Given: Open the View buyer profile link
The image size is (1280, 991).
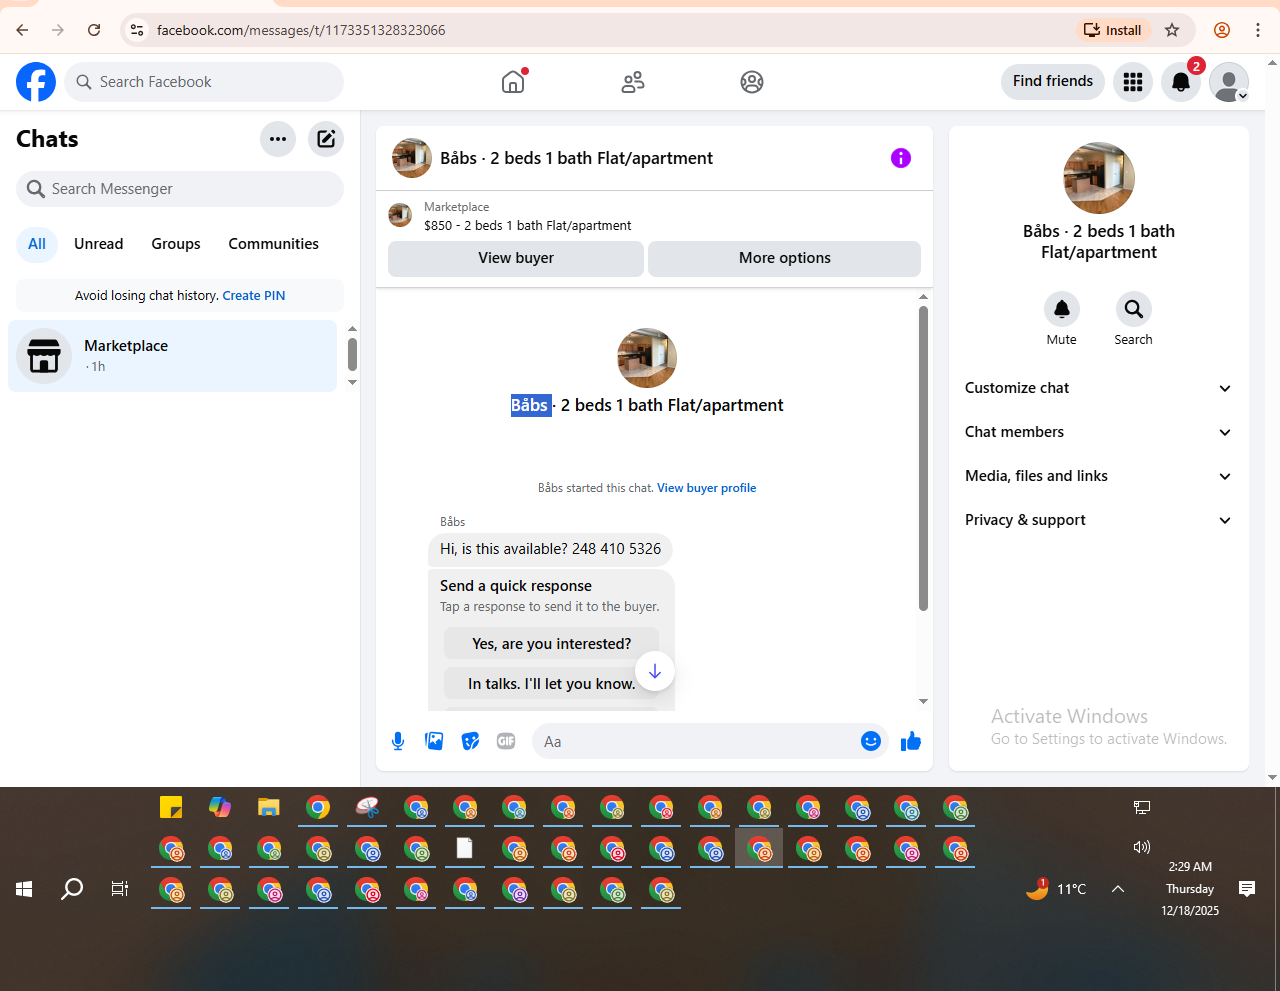Looking at the screenshot, I should [707, 488].
